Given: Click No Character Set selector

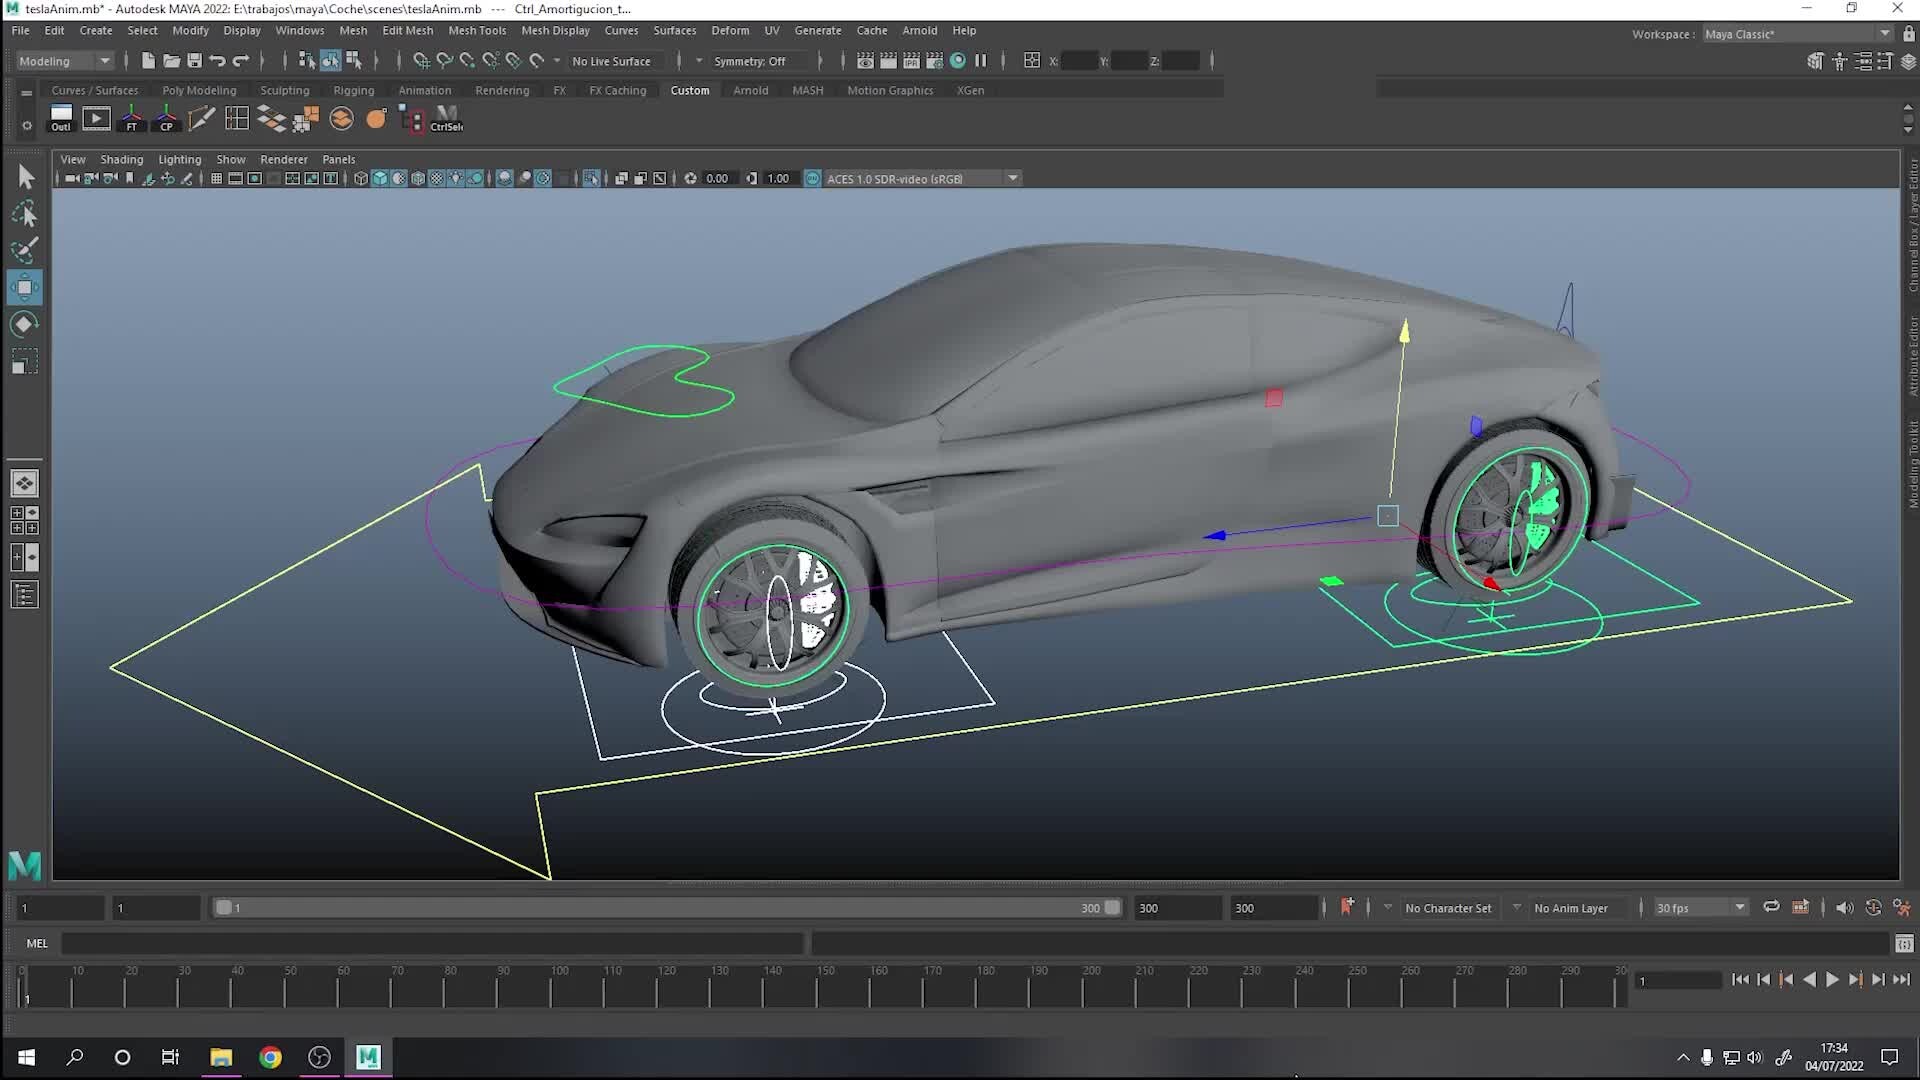Looking at the screenshot, I should click(1447, 907).
